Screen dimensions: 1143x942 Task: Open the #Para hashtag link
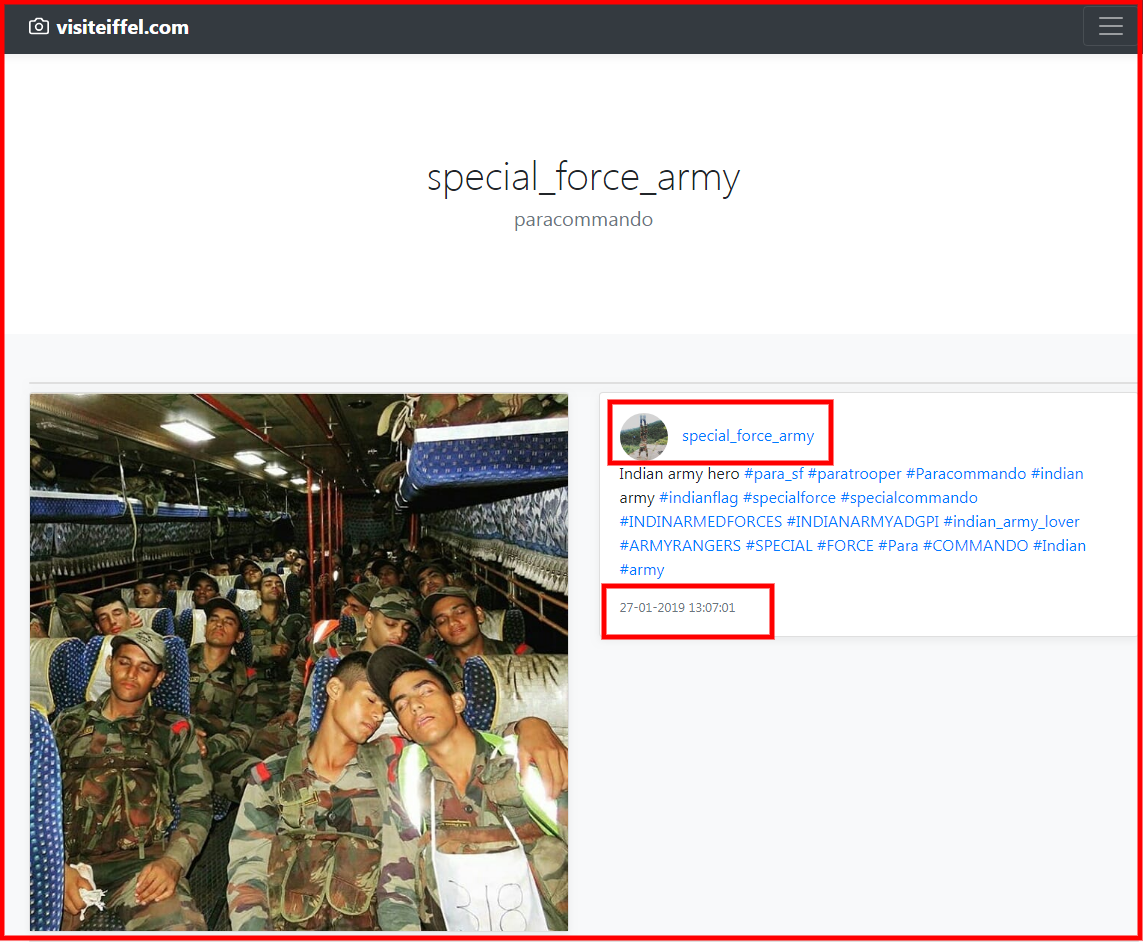(x=898, y=546)
